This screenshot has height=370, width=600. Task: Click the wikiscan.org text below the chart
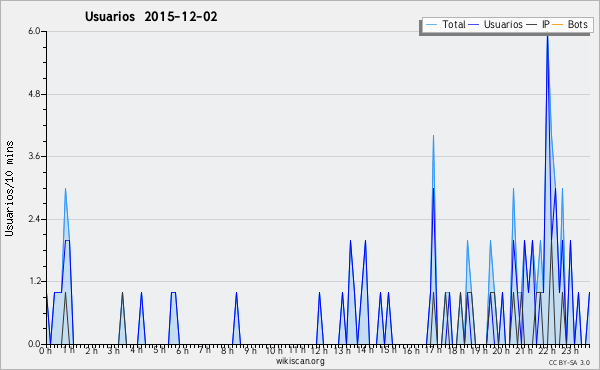click(x=300, y=361)
